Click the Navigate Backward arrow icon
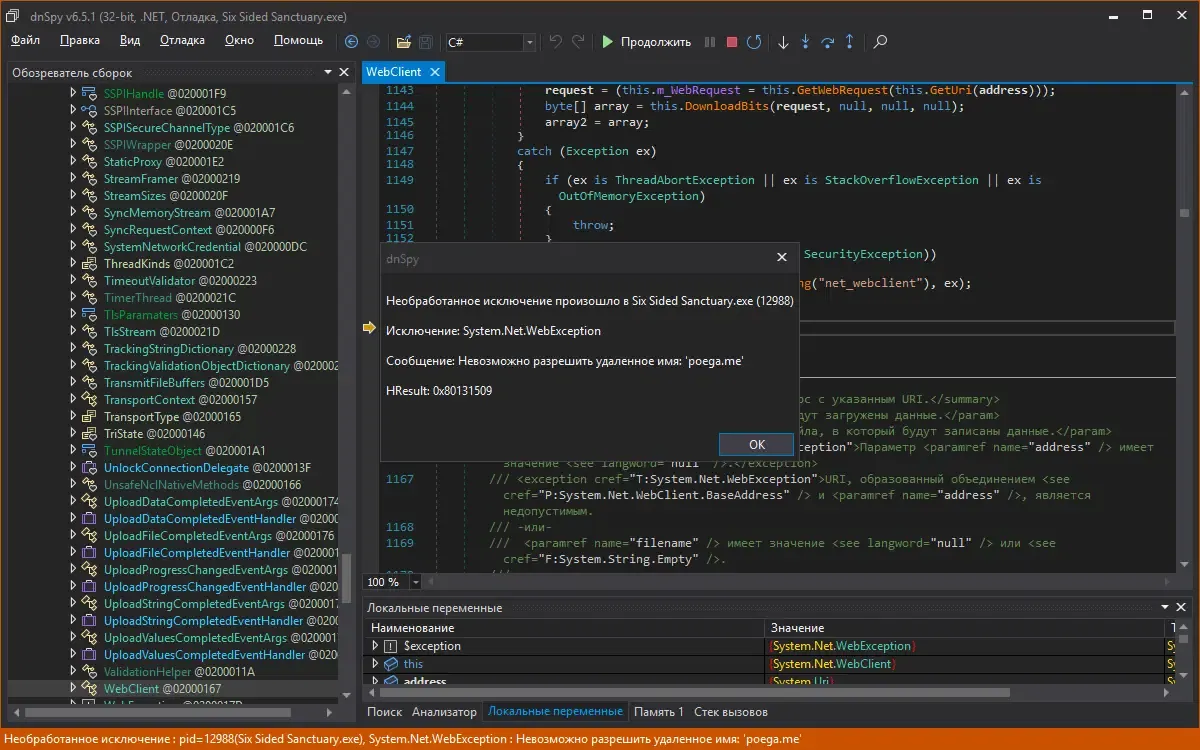The height and width of the screenshot is (750, 1200). click(x=351, y=42)
